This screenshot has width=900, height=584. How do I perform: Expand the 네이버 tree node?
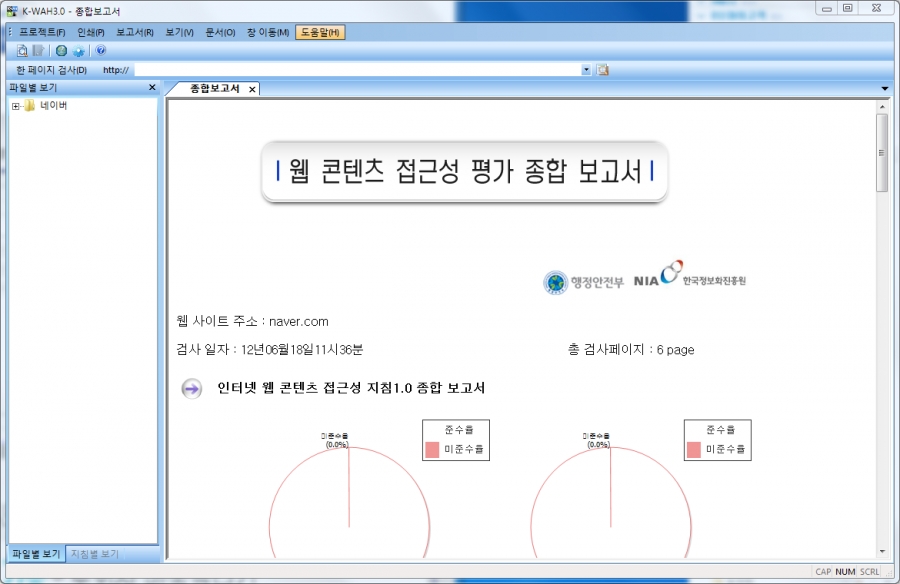pos(15,106)
